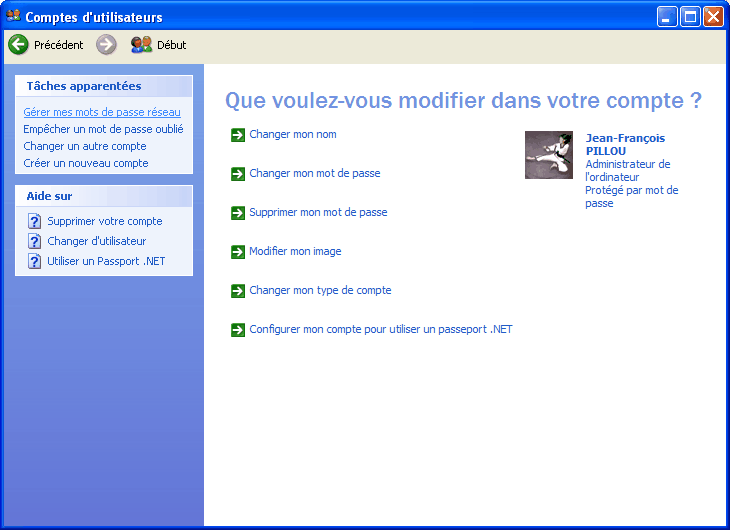This screenshot has height=530, width=730.
Task: Click the heading Que voulez-vous modifier dans votre compte
Action: pyautogui.click(x=463, y=101)
